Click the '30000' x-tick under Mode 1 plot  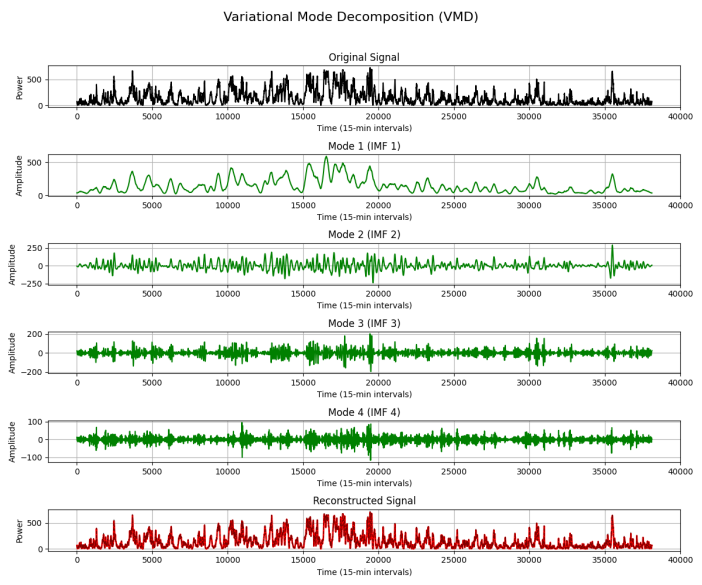pyautogui.click(x=530, y=205)
